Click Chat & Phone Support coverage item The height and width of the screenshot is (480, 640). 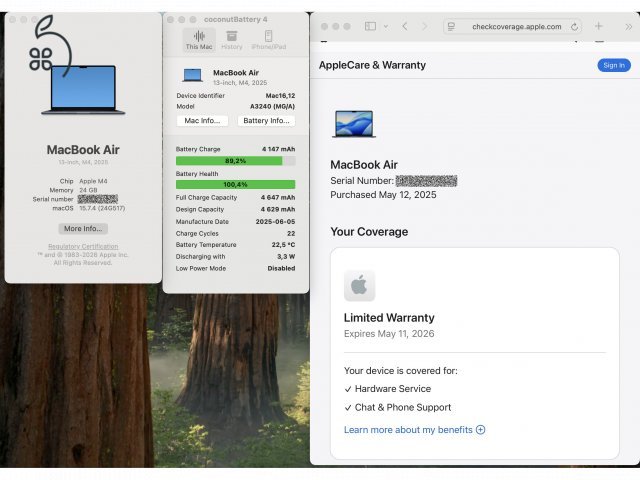403,407
